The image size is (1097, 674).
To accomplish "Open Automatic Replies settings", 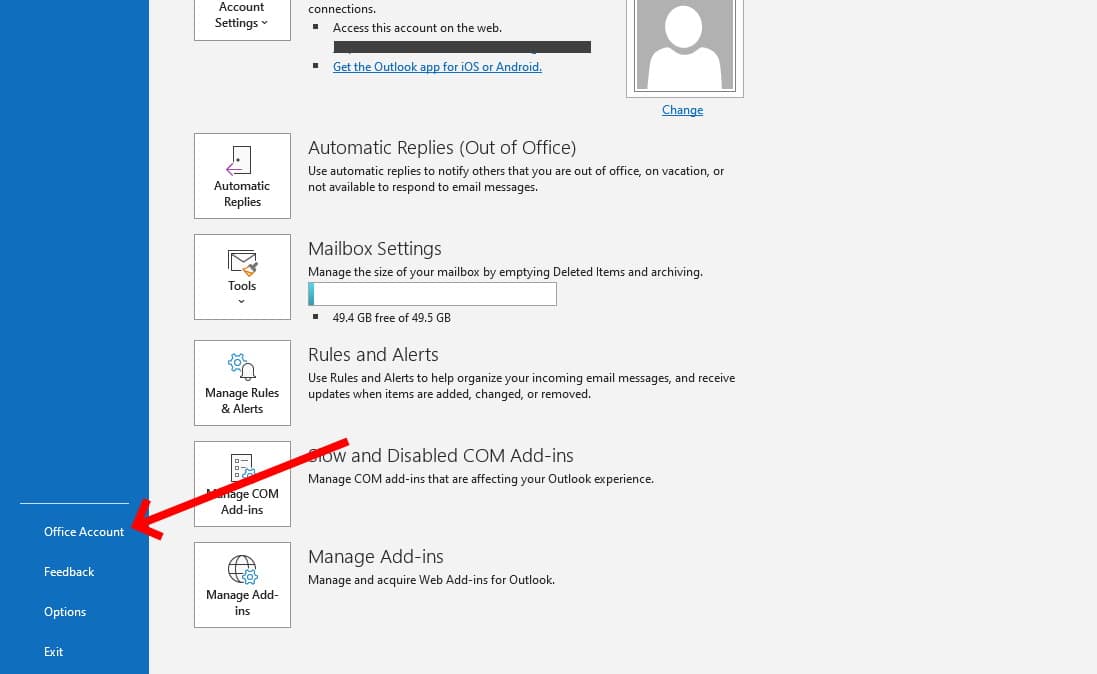I will [241, 176].
